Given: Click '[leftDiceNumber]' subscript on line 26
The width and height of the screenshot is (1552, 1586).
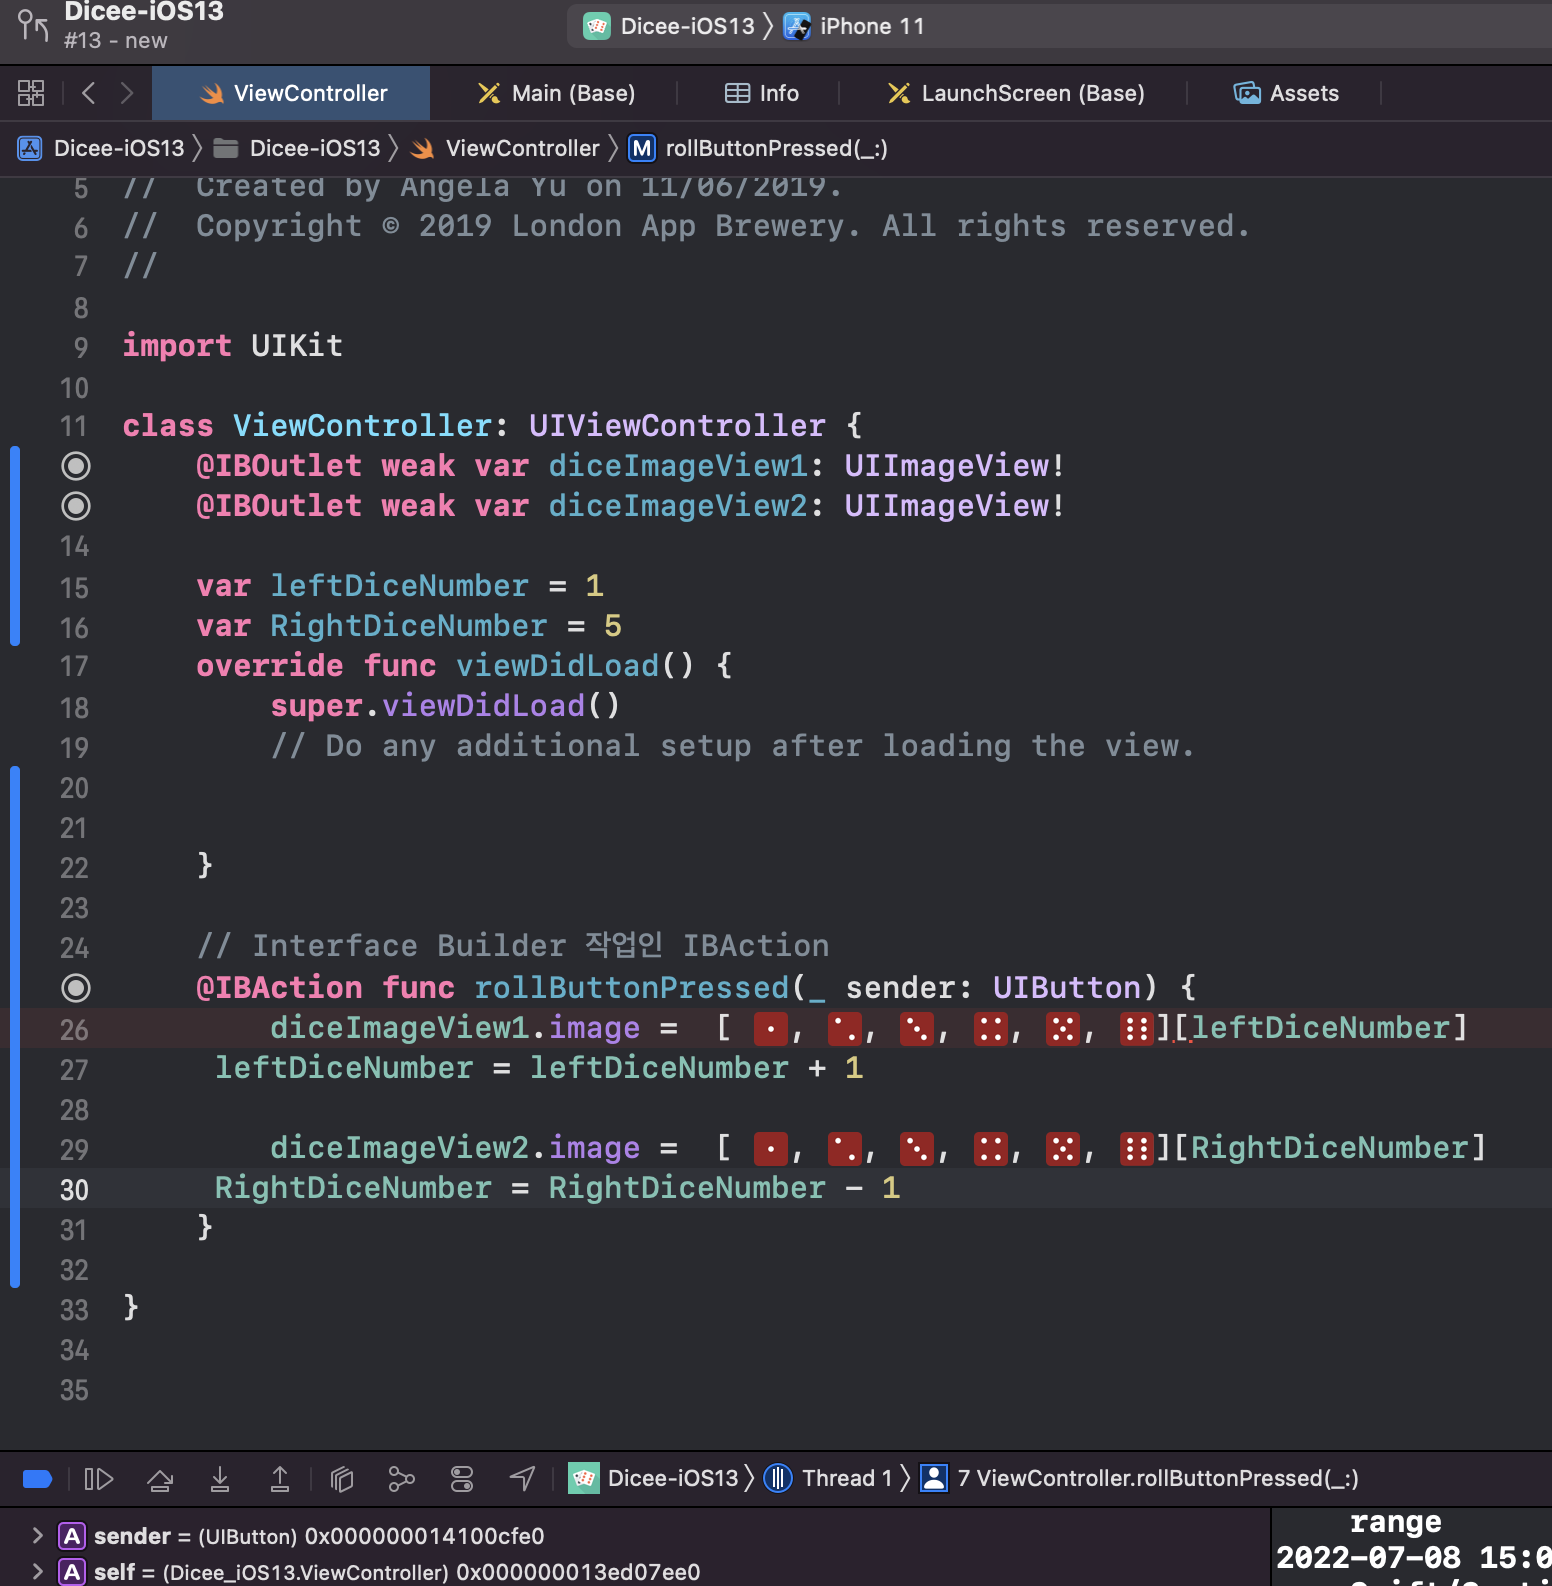Looking at the screenshot, I should (1321, 1028).
